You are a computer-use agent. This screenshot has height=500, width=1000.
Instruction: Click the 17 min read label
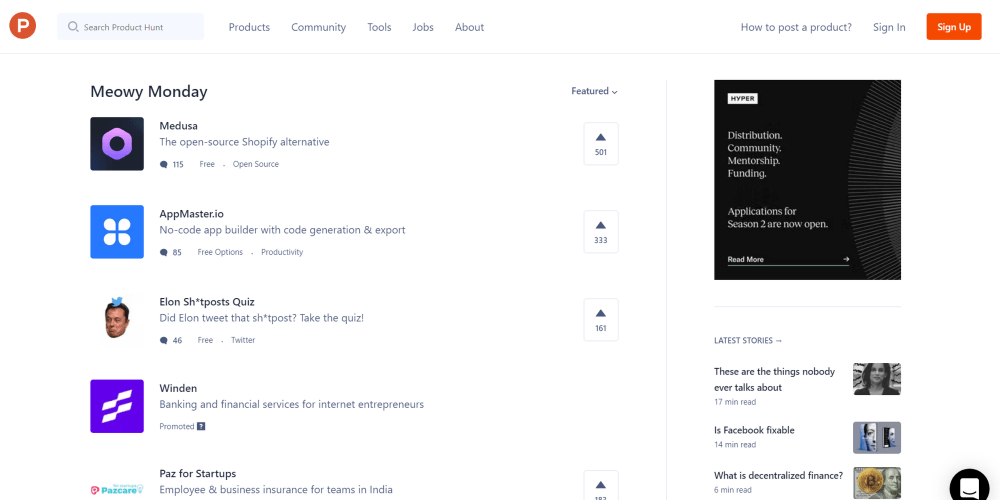pyautogui.click(x=735, y=402)
